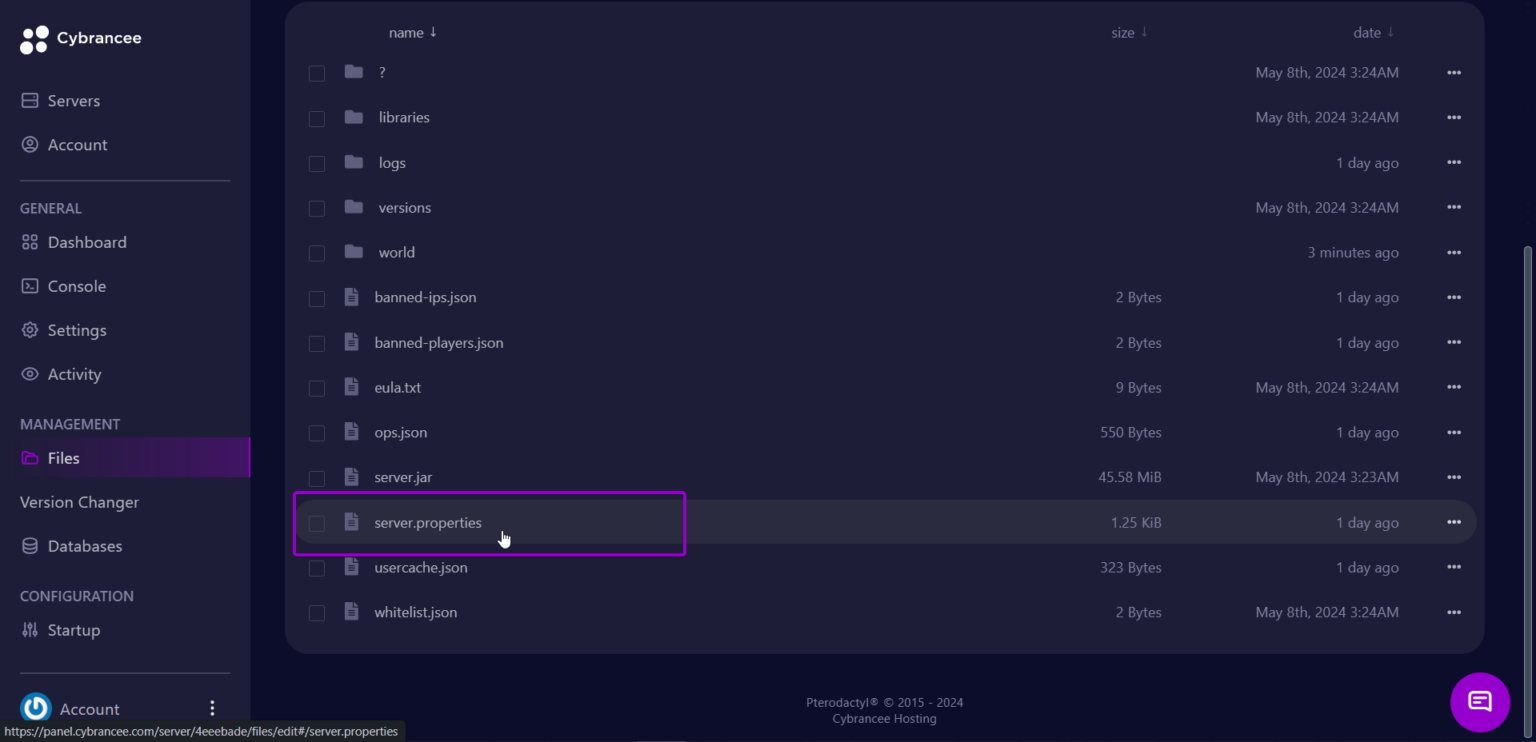Check the checkbox next to server.properties
1536x742 pixels.
317,523
